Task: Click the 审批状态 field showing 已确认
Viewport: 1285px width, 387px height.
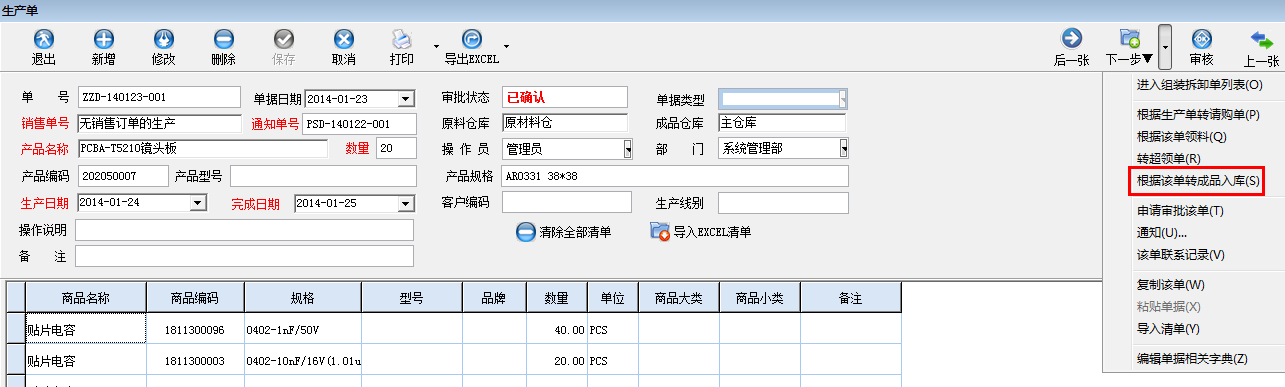Action: click(564, 97)
